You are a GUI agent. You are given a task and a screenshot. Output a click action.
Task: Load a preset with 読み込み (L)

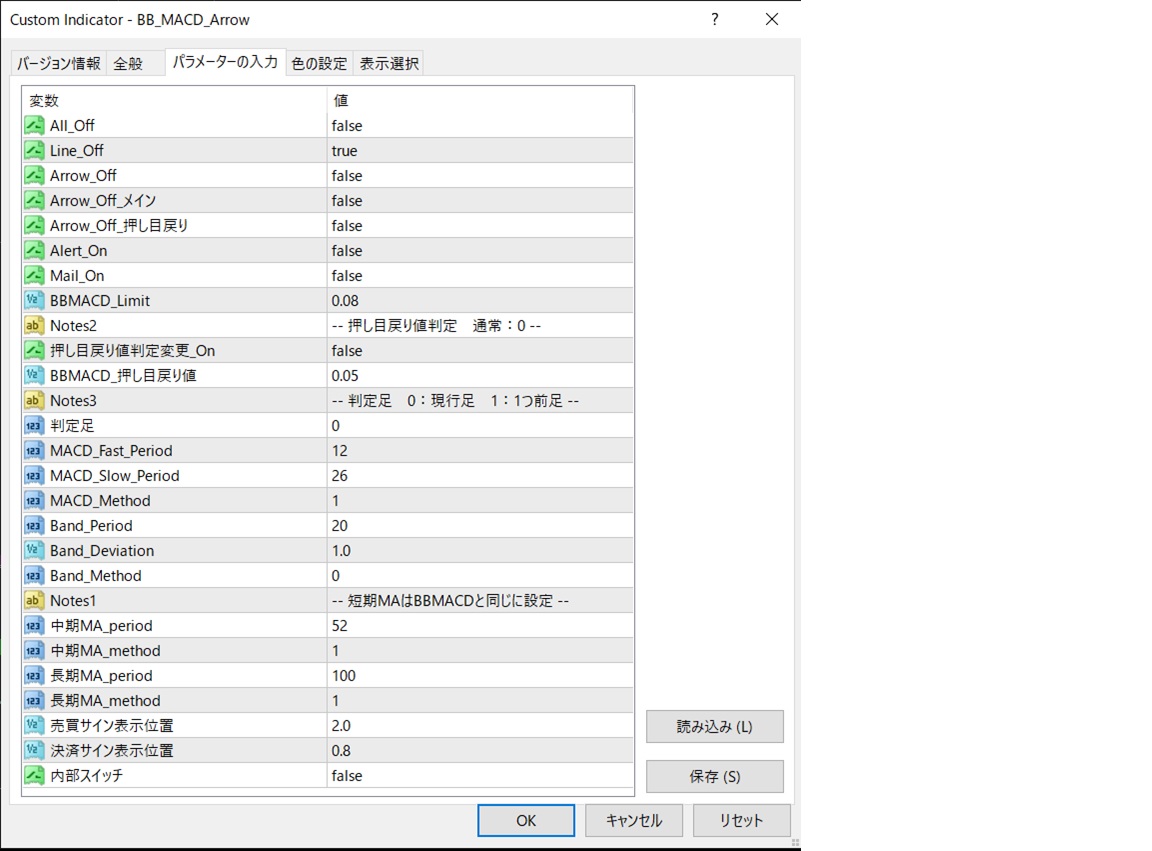coord(715,726)
